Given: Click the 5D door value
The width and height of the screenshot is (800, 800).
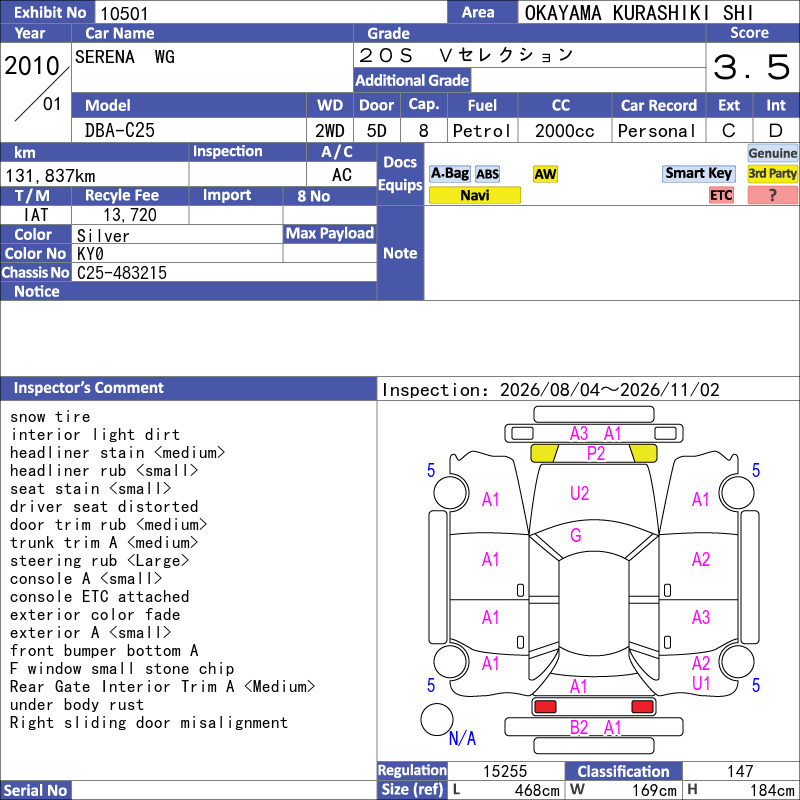Looking at the screenshot, I should click(x=377, y=131).
